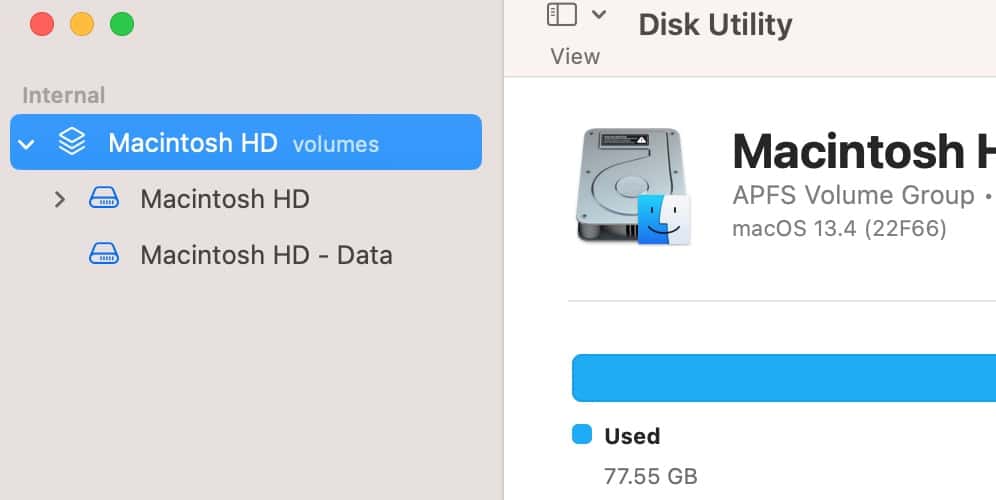Open the View dropdown chevron
Viewport: 996px width, 500px height.
599,15
